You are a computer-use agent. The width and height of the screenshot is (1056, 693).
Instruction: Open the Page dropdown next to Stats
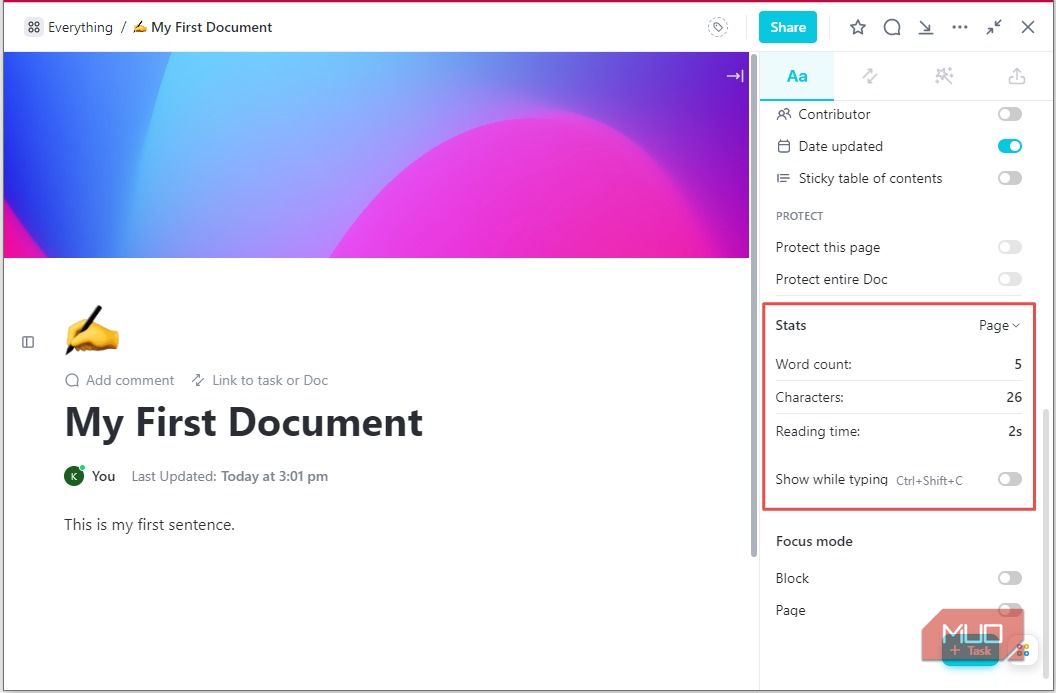tap(997, 325)
